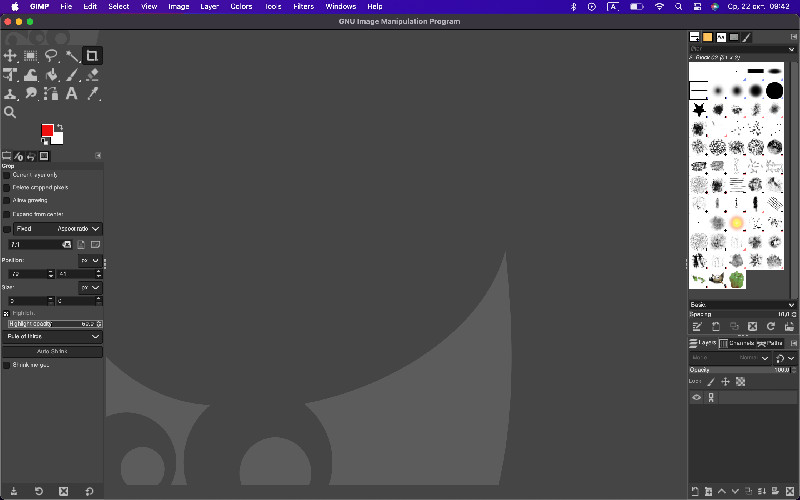Select the black star brush thumbnail

pos(698,109)
